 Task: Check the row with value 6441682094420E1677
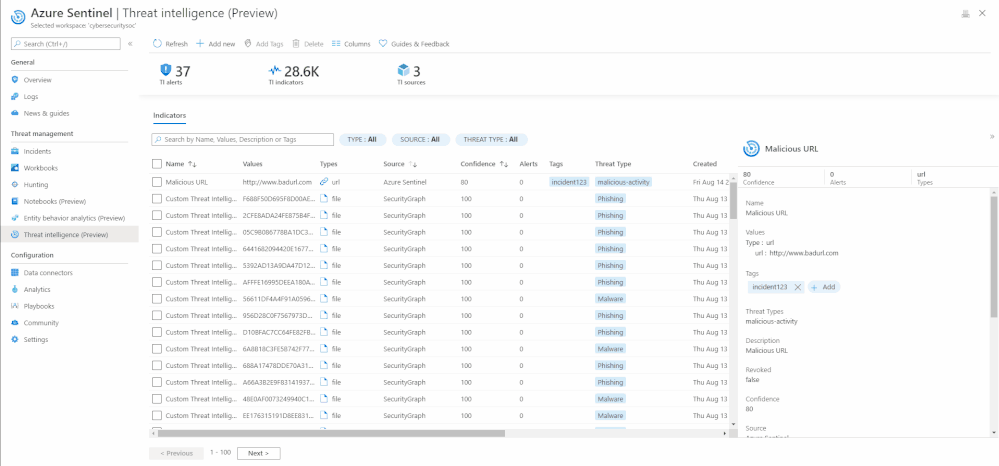click(x=157, y=249)
